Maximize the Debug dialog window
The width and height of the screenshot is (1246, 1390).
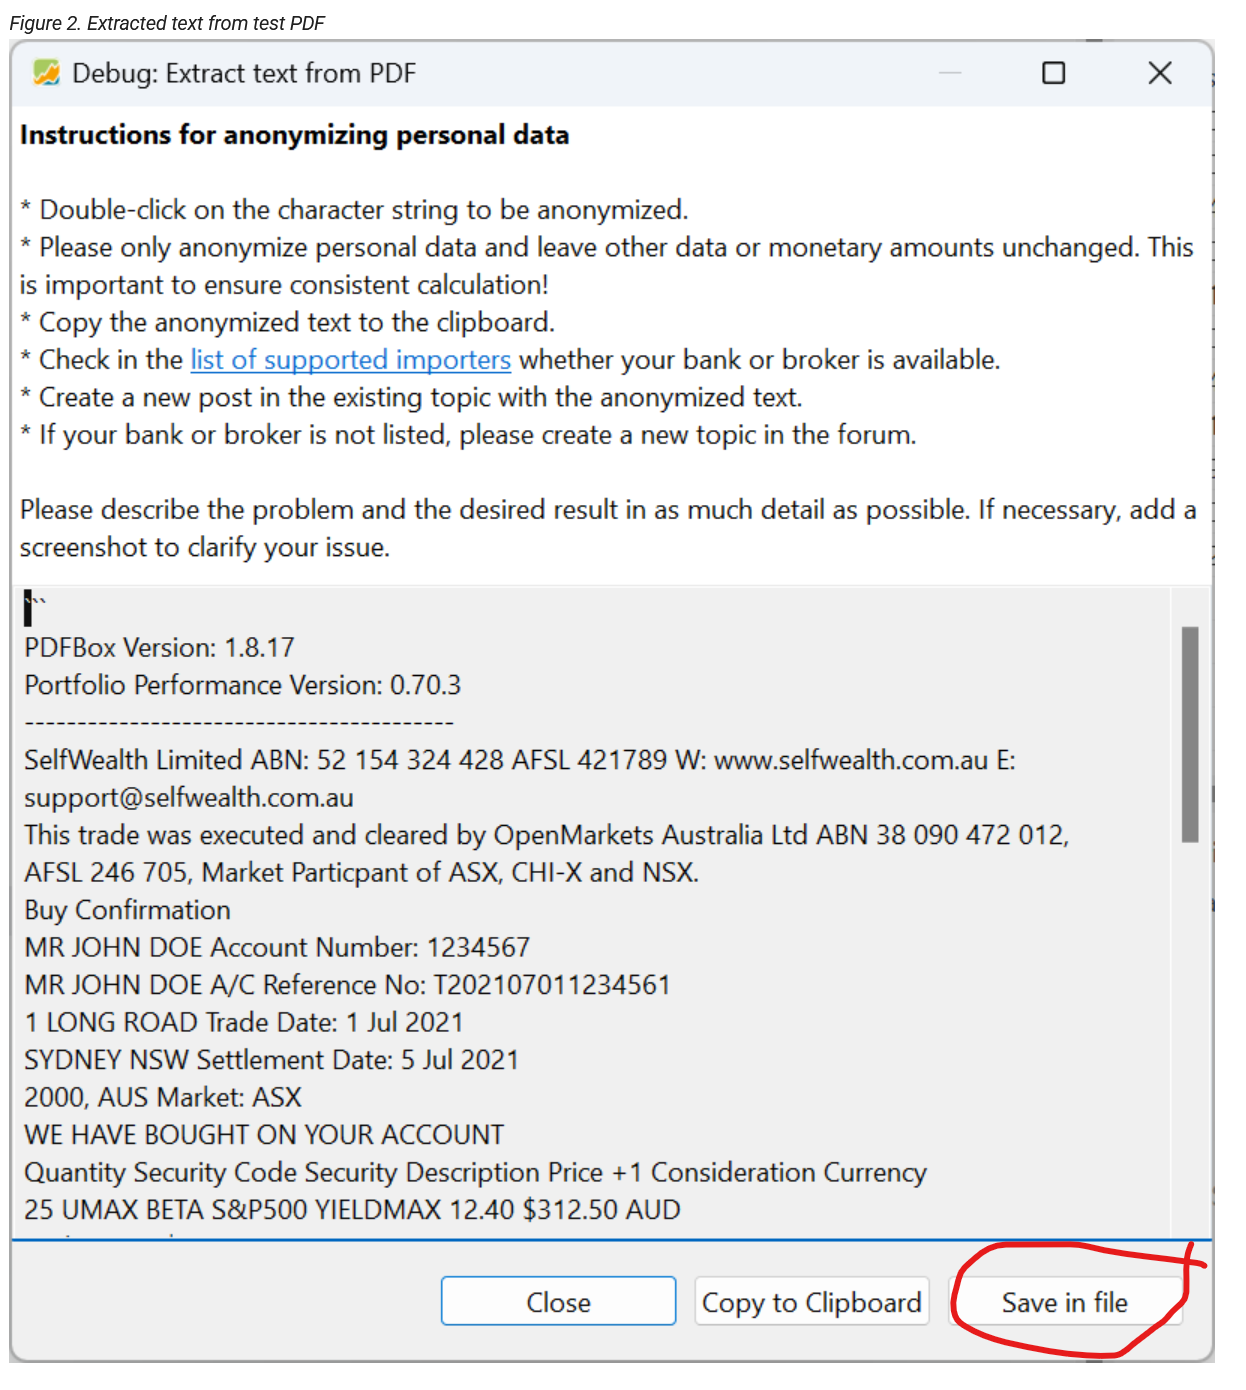pyautogui.click(x=1053, y=73)
